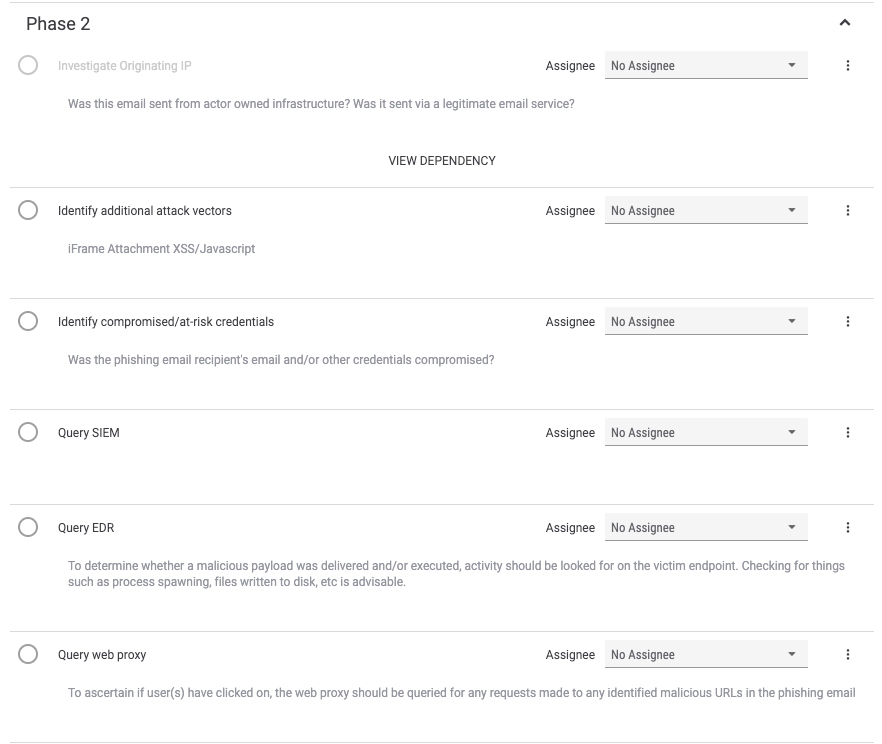Open options menu for Investigate Originating IP
Screen dimensions: 882x744
[x=848, y=66]
